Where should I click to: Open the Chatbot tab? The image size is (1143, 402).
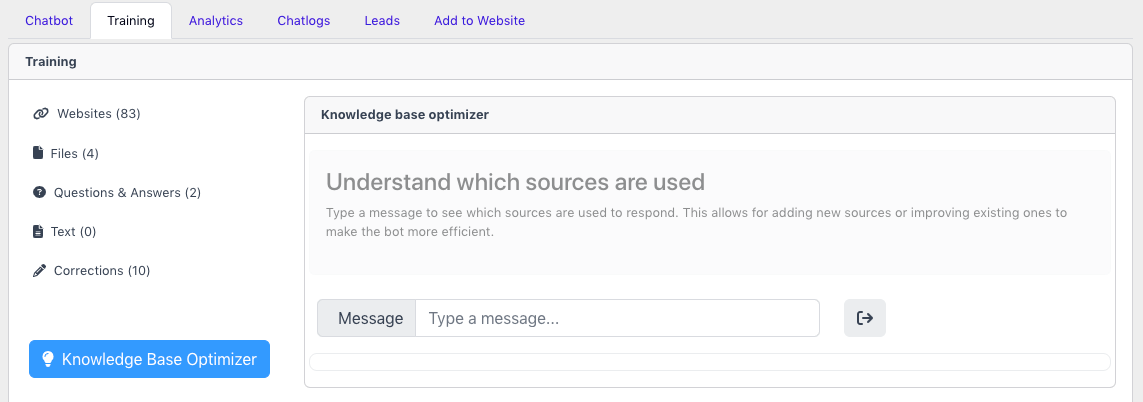49,21
